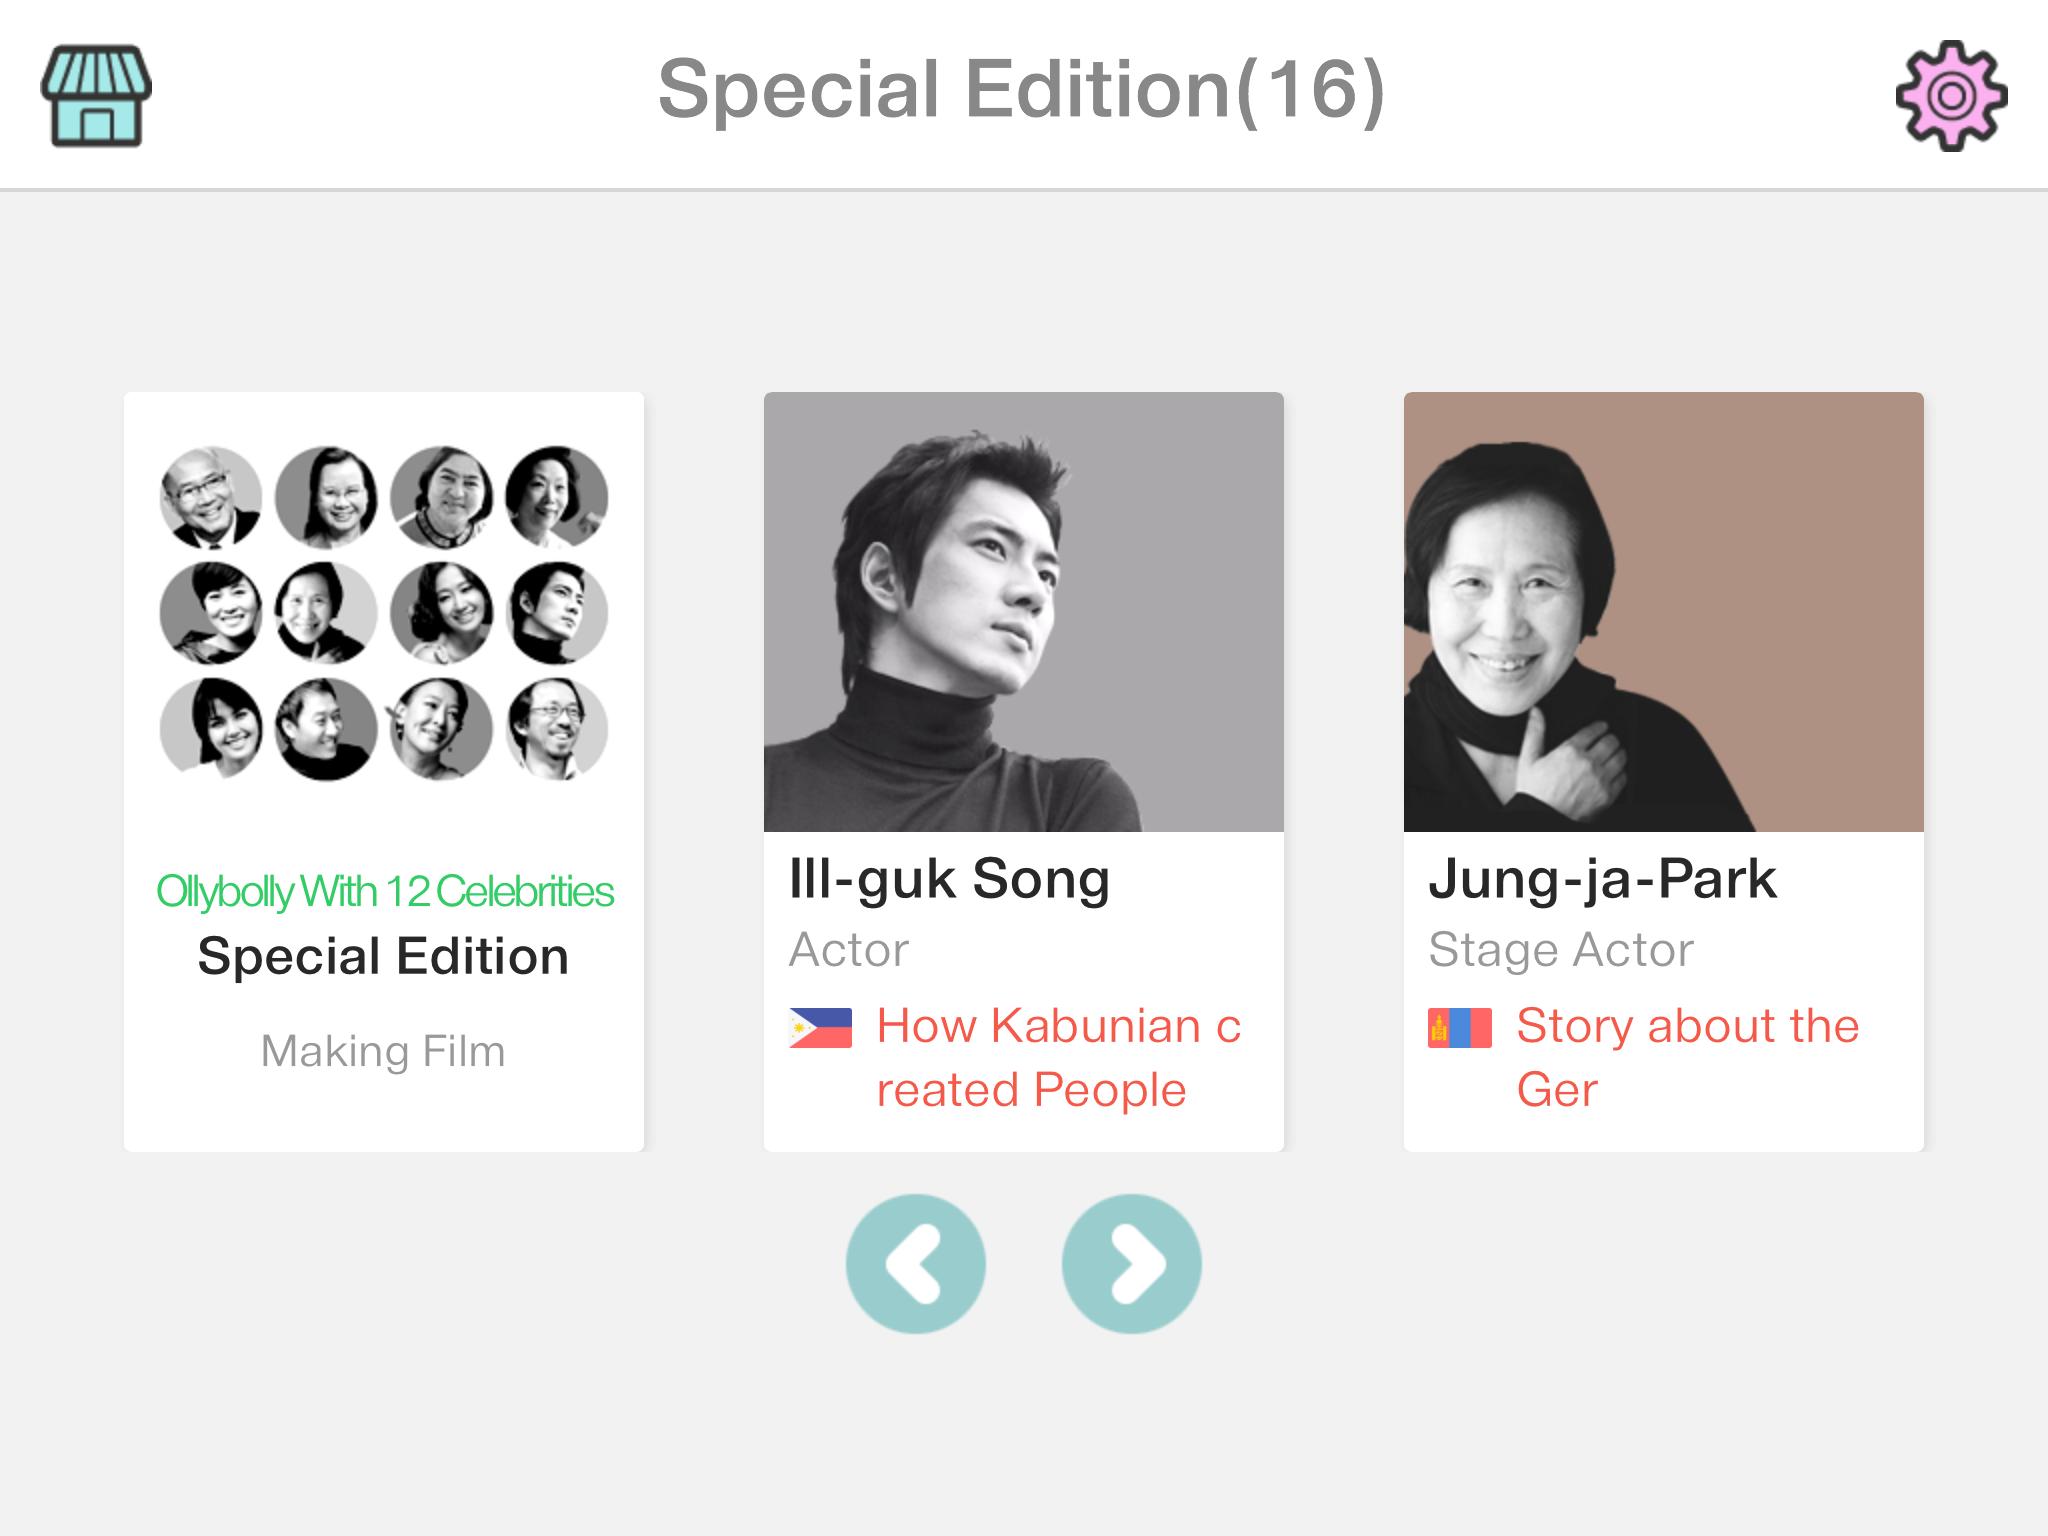Select the Jung-ja-Park name label
The height and width of the screenshot is (1536, 2048).
[x=1602, y=879]
